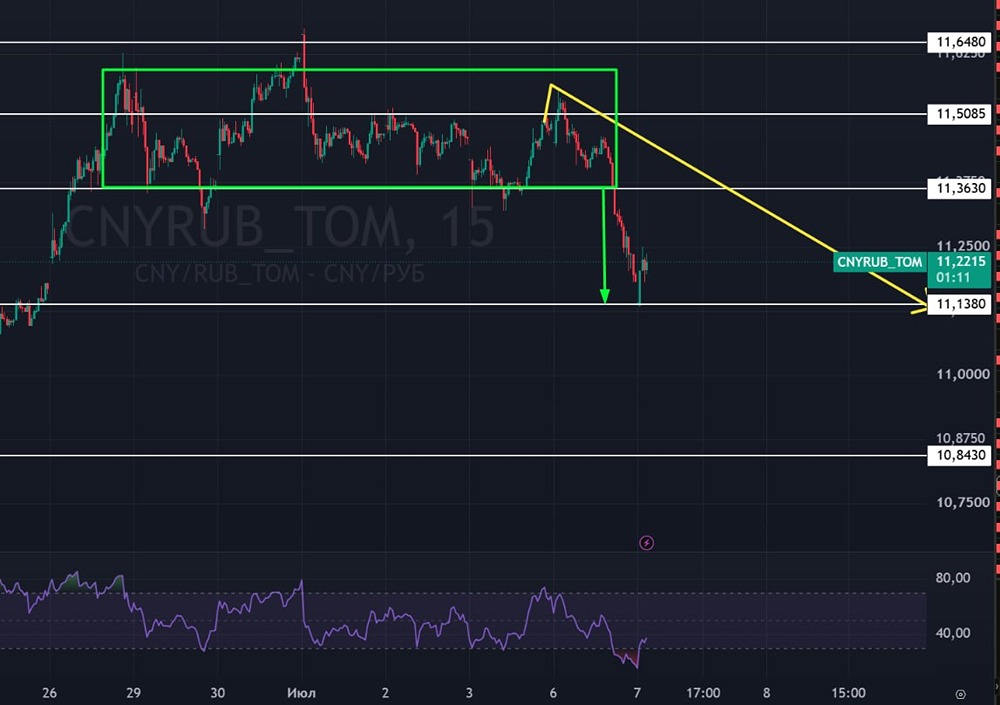Image resolution: width=1000 pixels, height=705 pixels.
Task: Click the Июл month label on time axis
Action: click(x=302, y=693)
